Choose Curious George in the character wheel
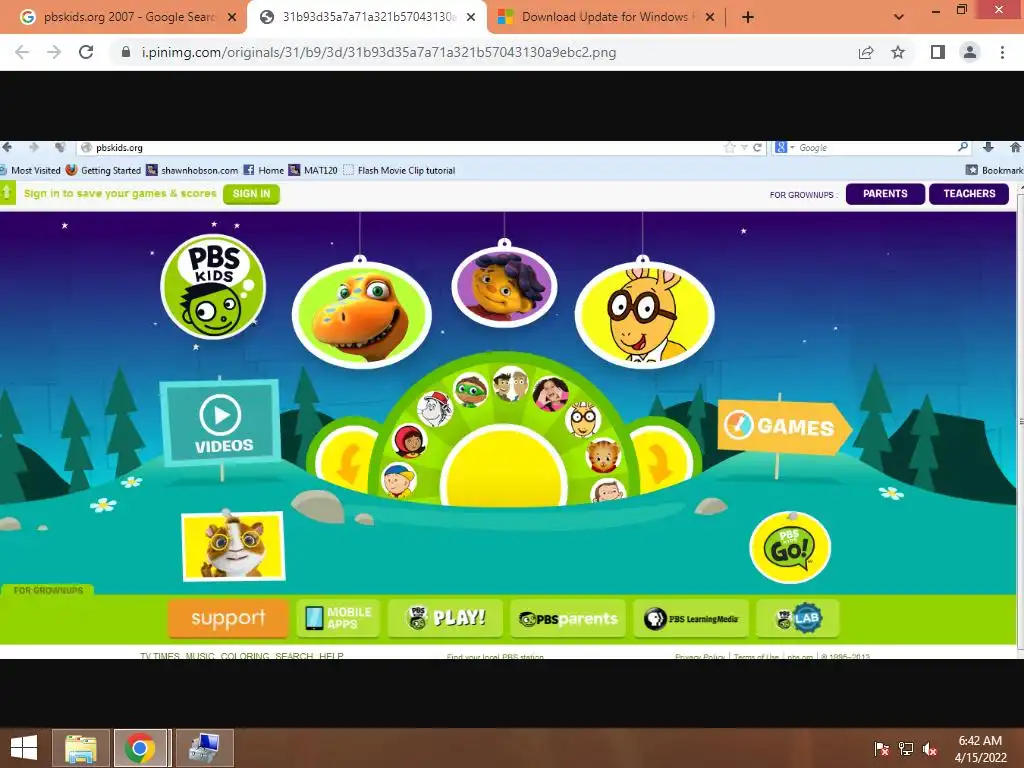Viewport: 1024px width, 768px height. pos(608,491)
